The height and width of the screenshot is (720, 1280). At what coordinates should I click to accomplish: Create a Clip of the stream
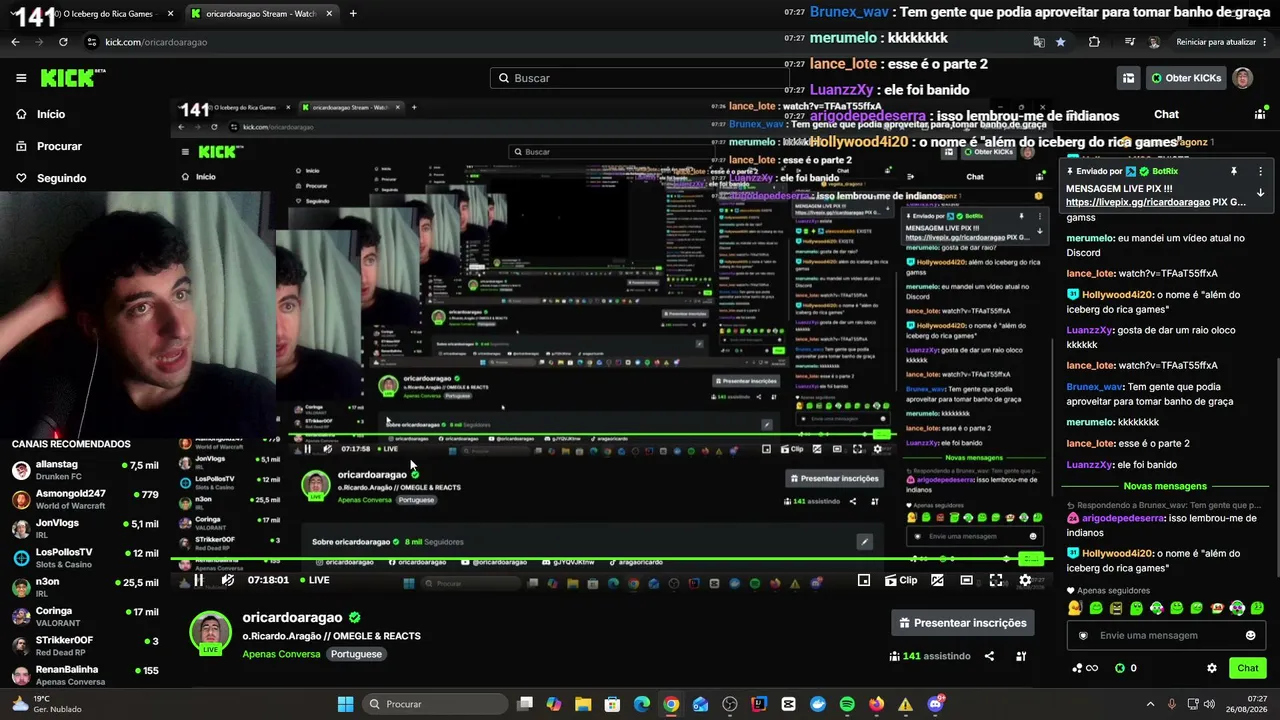pos(901,580)
